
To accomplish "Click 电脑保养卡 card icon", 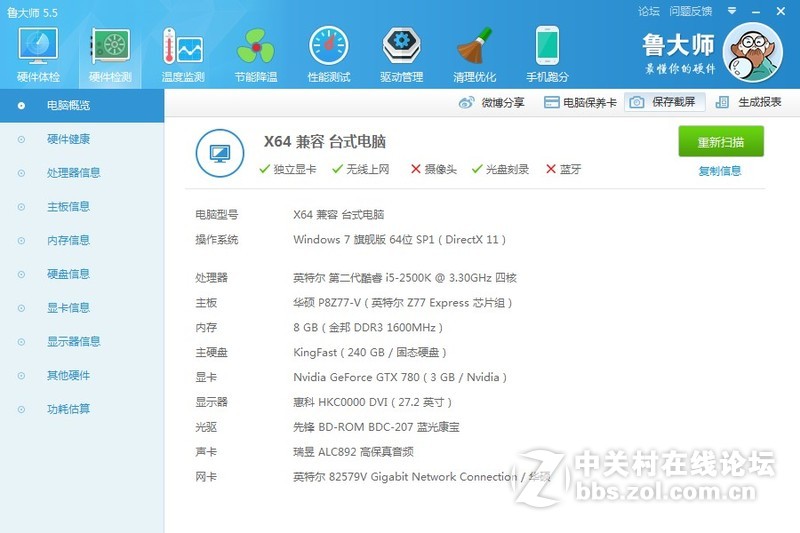I will pos(552,103).
